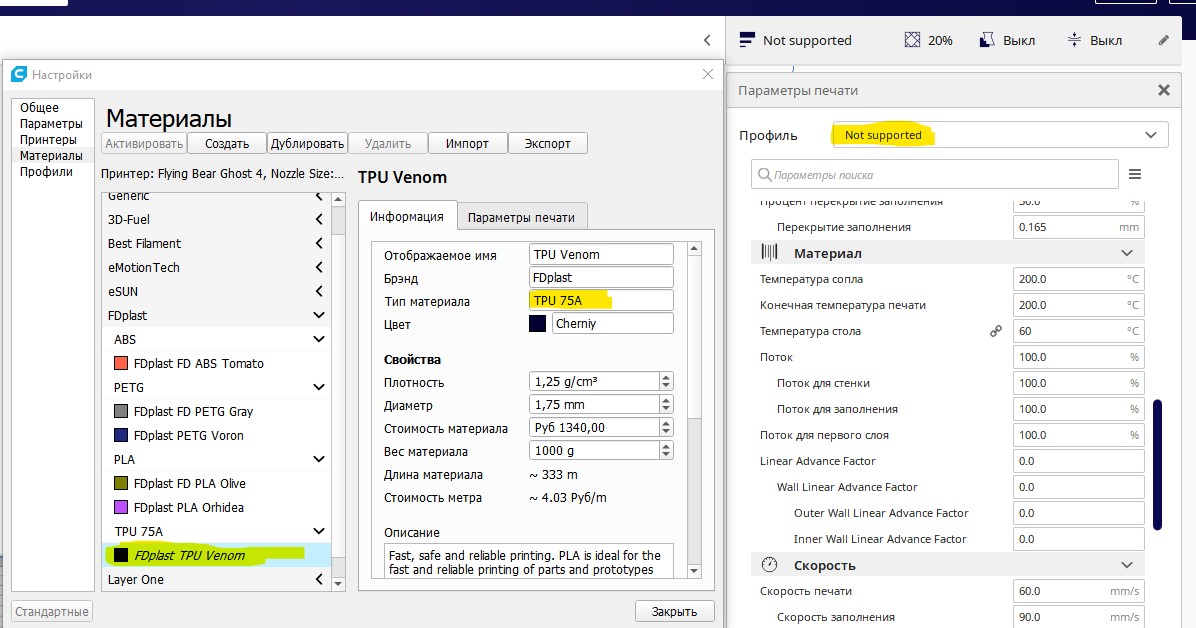Expand the eSUN brand group

(319, 291)
